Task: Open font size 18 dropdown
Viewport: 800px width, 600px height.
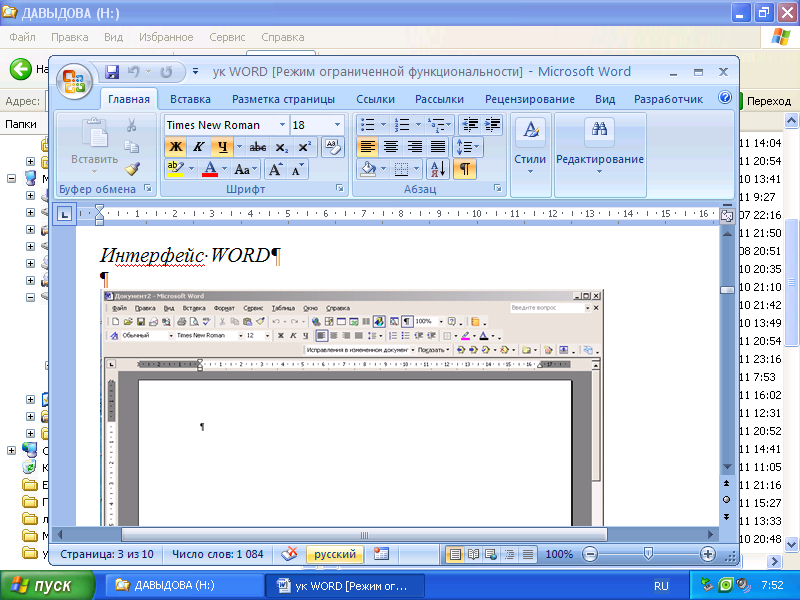Action: (337, 125)
